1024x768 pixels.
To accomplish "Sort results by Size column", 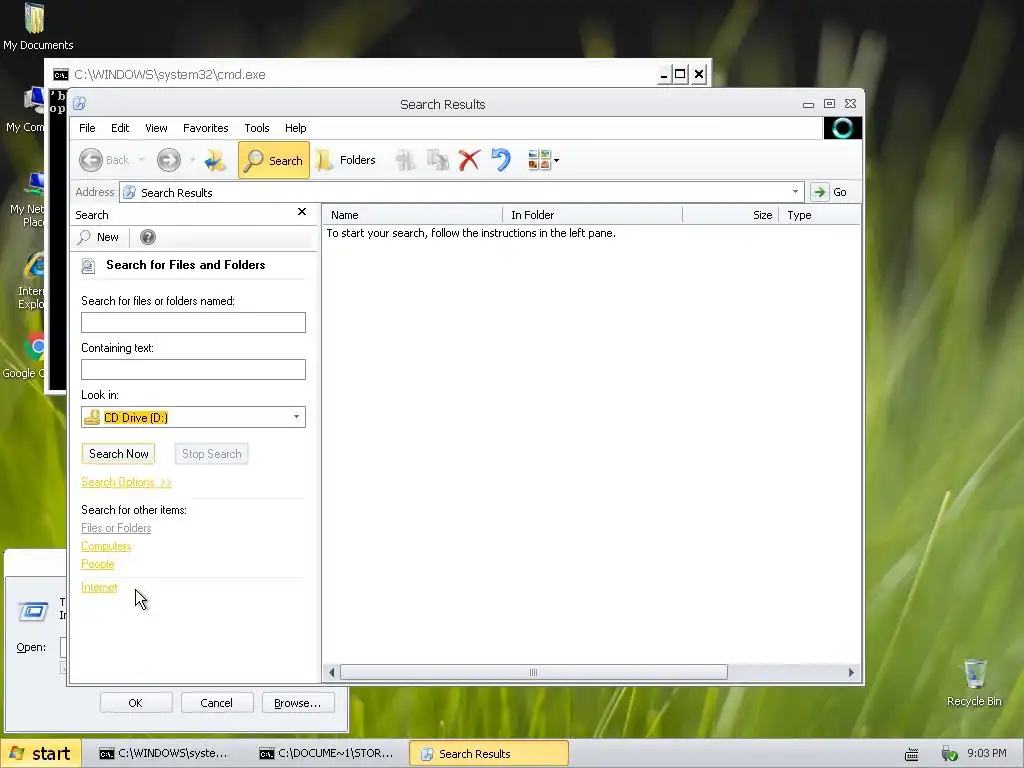I will pyautogui.click(x=730, y=215).
